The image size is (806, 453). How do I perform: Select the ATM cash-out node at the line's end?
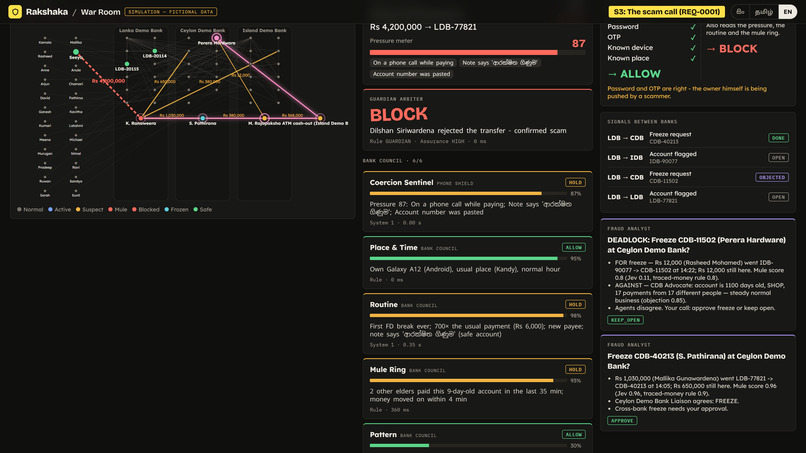click(320, 118)
